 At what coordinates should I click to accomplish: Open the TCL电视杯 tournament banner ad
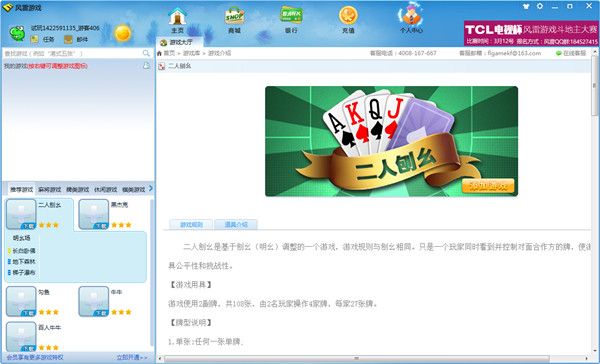(x=531, y=33)
